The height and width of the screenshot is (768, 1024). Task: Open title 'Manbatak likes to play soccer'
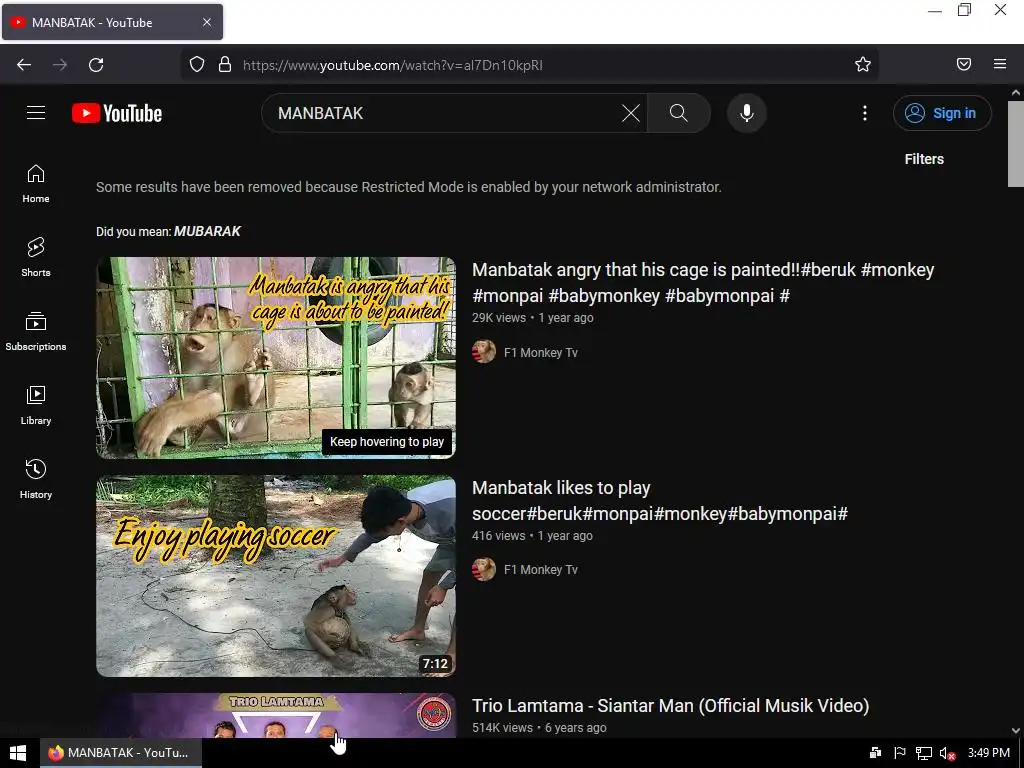660,500
